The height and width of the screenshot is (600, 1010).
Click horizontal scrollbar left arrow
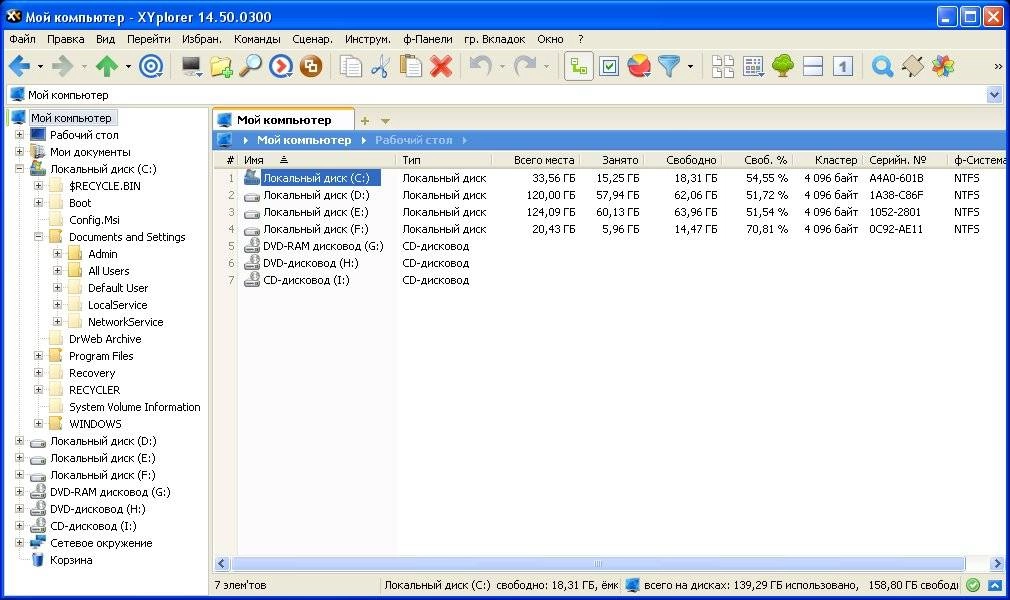222,563
